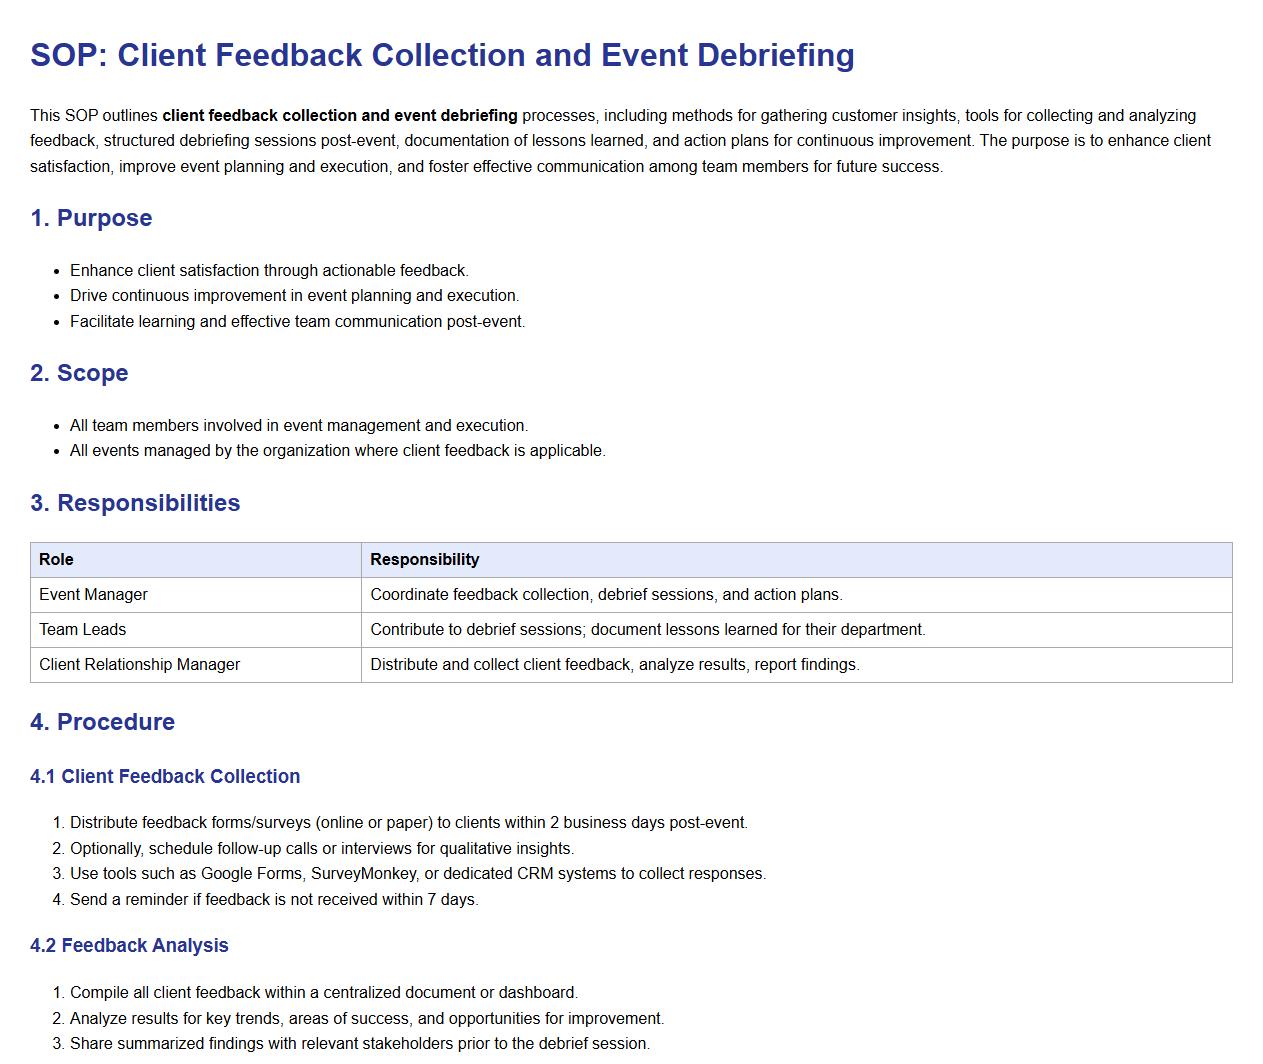Click the "Event Manager" table cell
The image size is (1263, 1064).
[x=93, y=595]
